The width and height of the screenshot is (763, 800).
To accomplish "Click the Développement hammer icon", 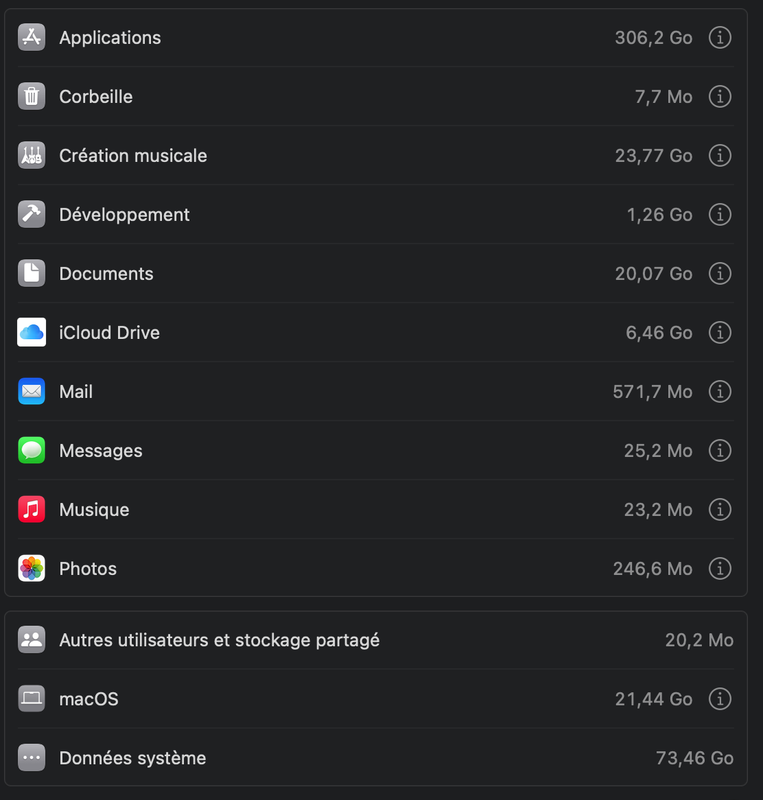I will pyautogui.click(x=32, y=215).
